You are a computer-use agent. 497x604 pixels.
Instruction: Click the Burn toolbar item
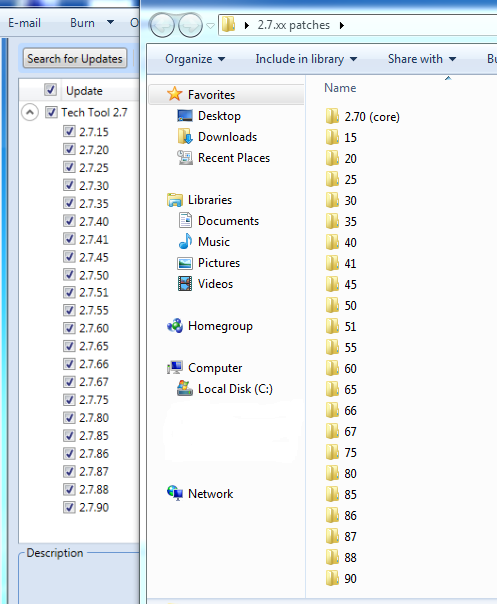[x=82, y=23]
